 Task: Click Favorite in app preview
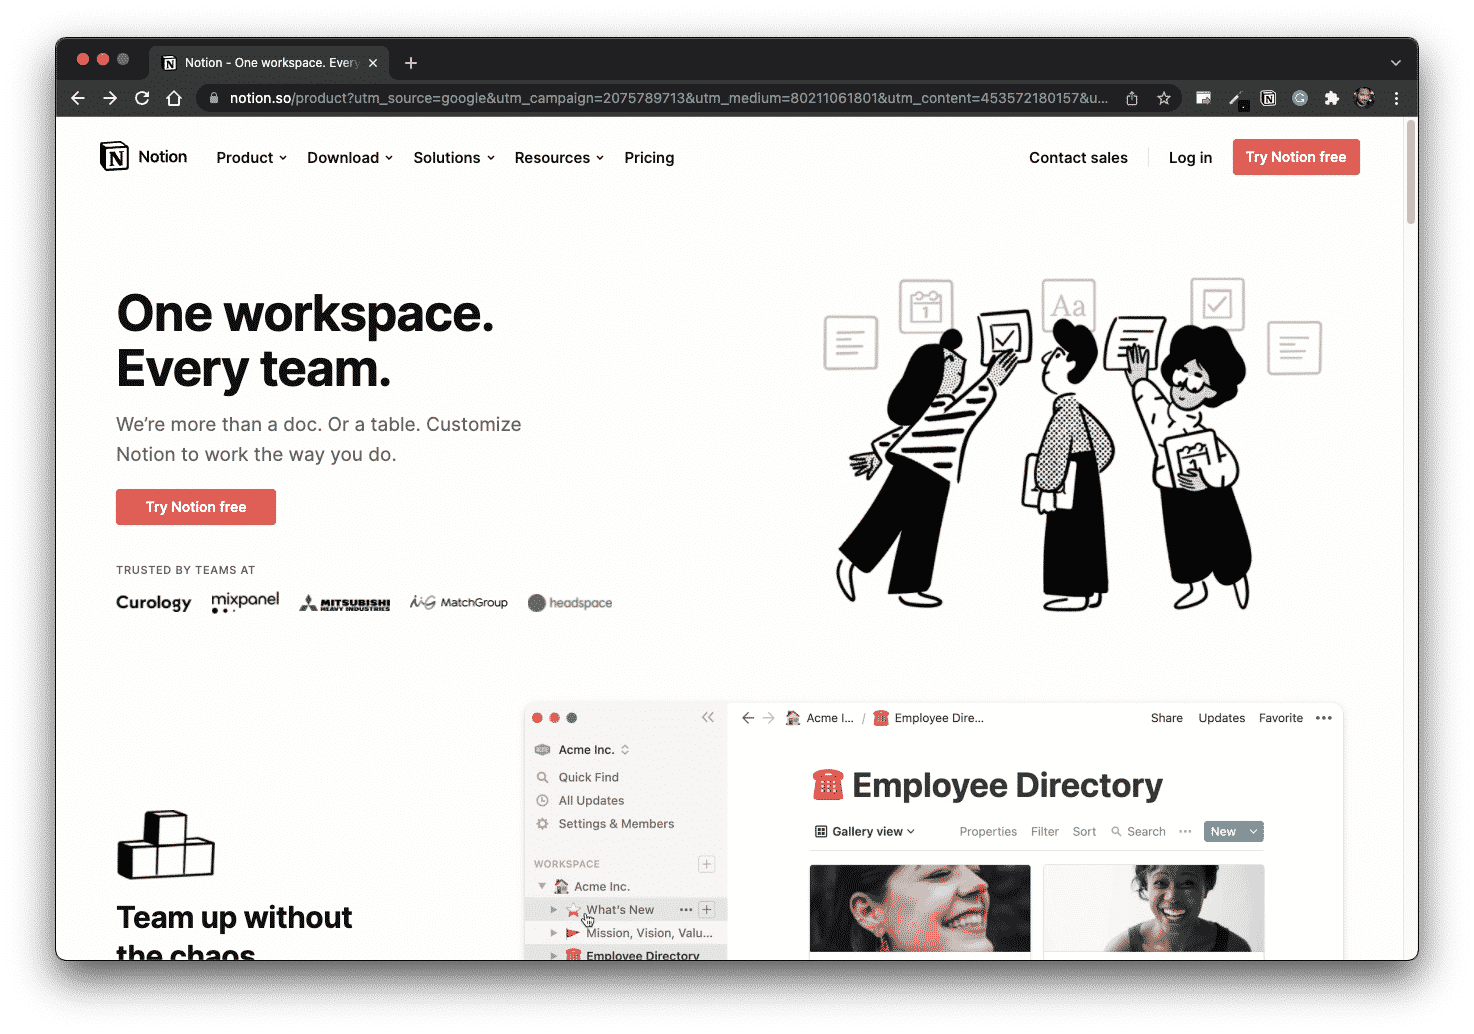coord(1280,718)
